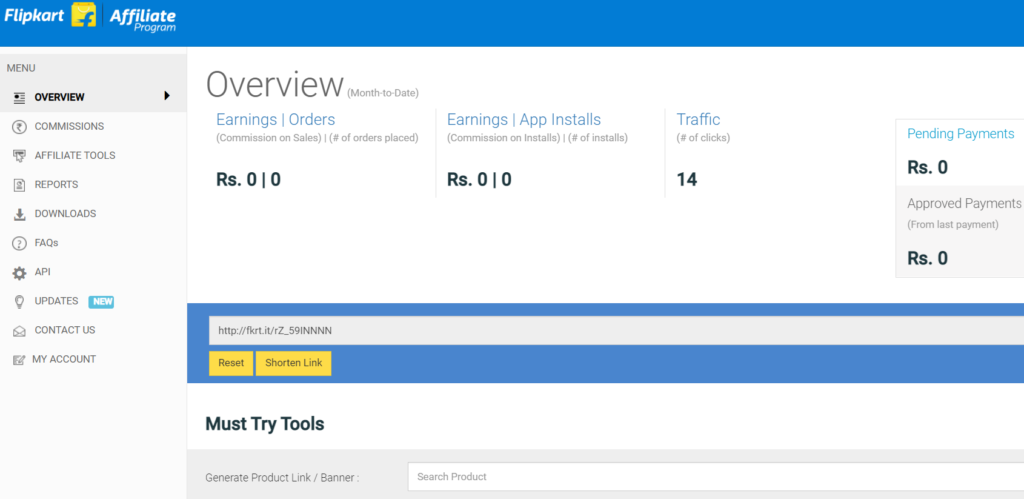Image resolution: width=1024 pixels, height=499 pixels.
Task: Click the Affiliate Tools icon
Action: [x=20, y=156]
